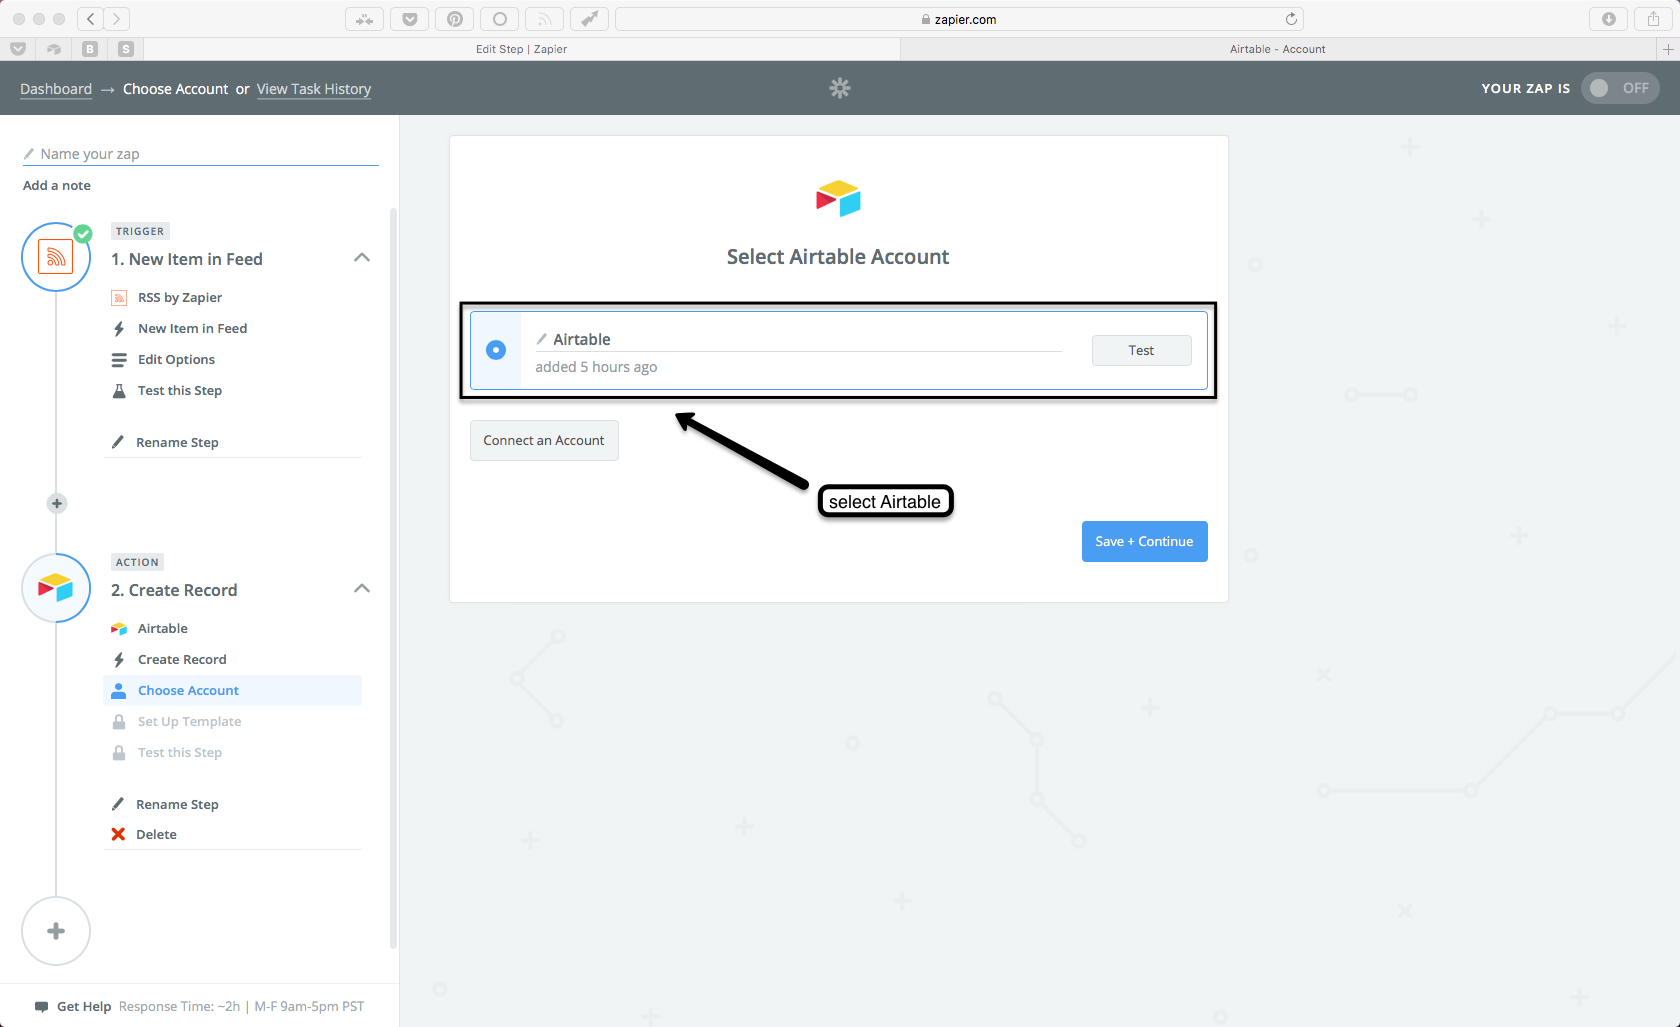
Task: Switch to the Airtable - Account tab
Action: tap(1277, 49)
